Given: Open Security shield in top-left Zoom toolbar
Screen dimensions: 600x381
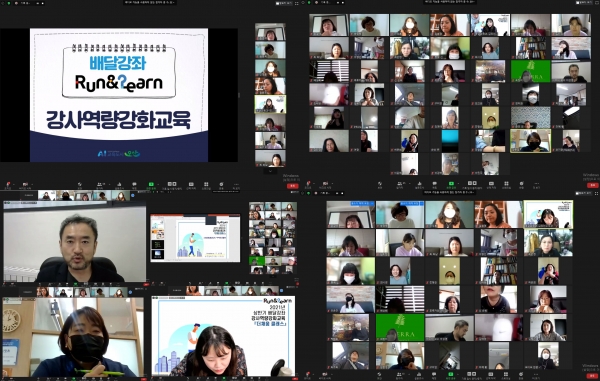Looking at the screenshot, I should click(80, 186).
